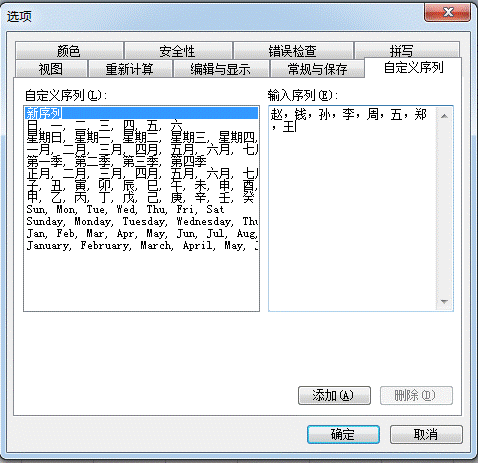Close the 选项 dialog window
The height and width of the screenshot is (463, 478).
tap(448, 12)
